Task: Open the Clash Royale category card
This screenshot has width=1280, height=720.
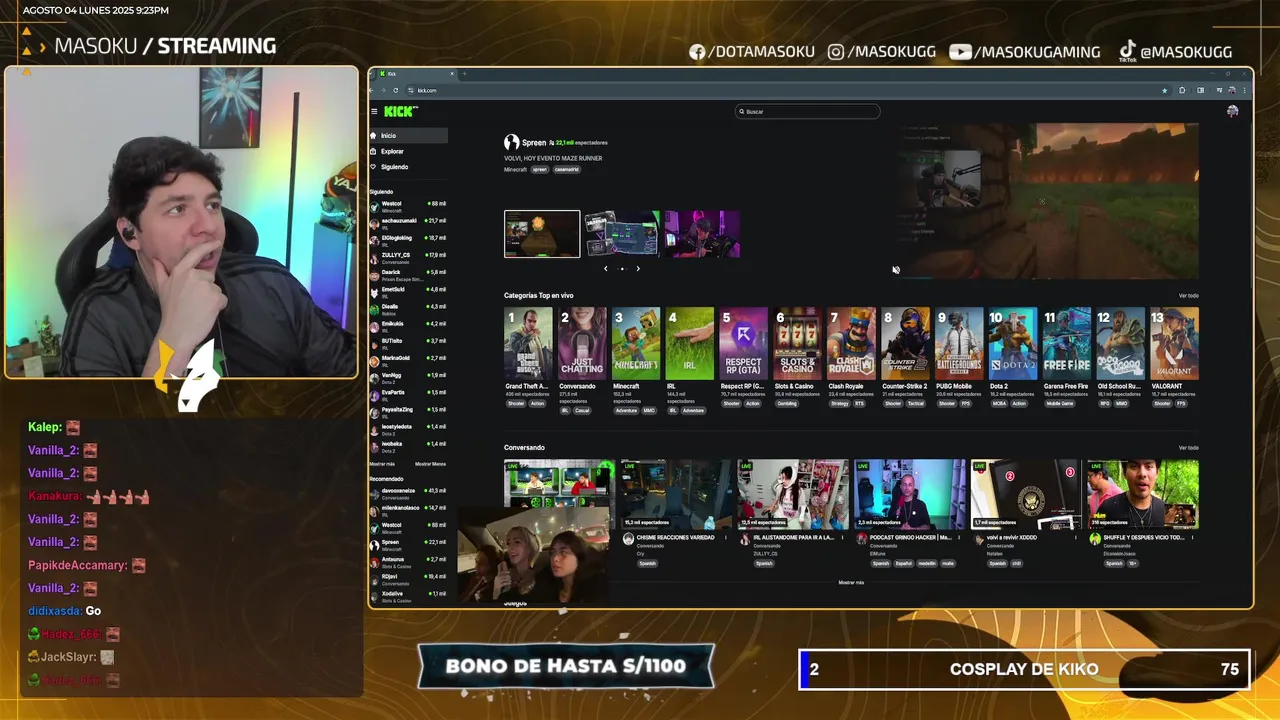Action: [x=852, y=344]
